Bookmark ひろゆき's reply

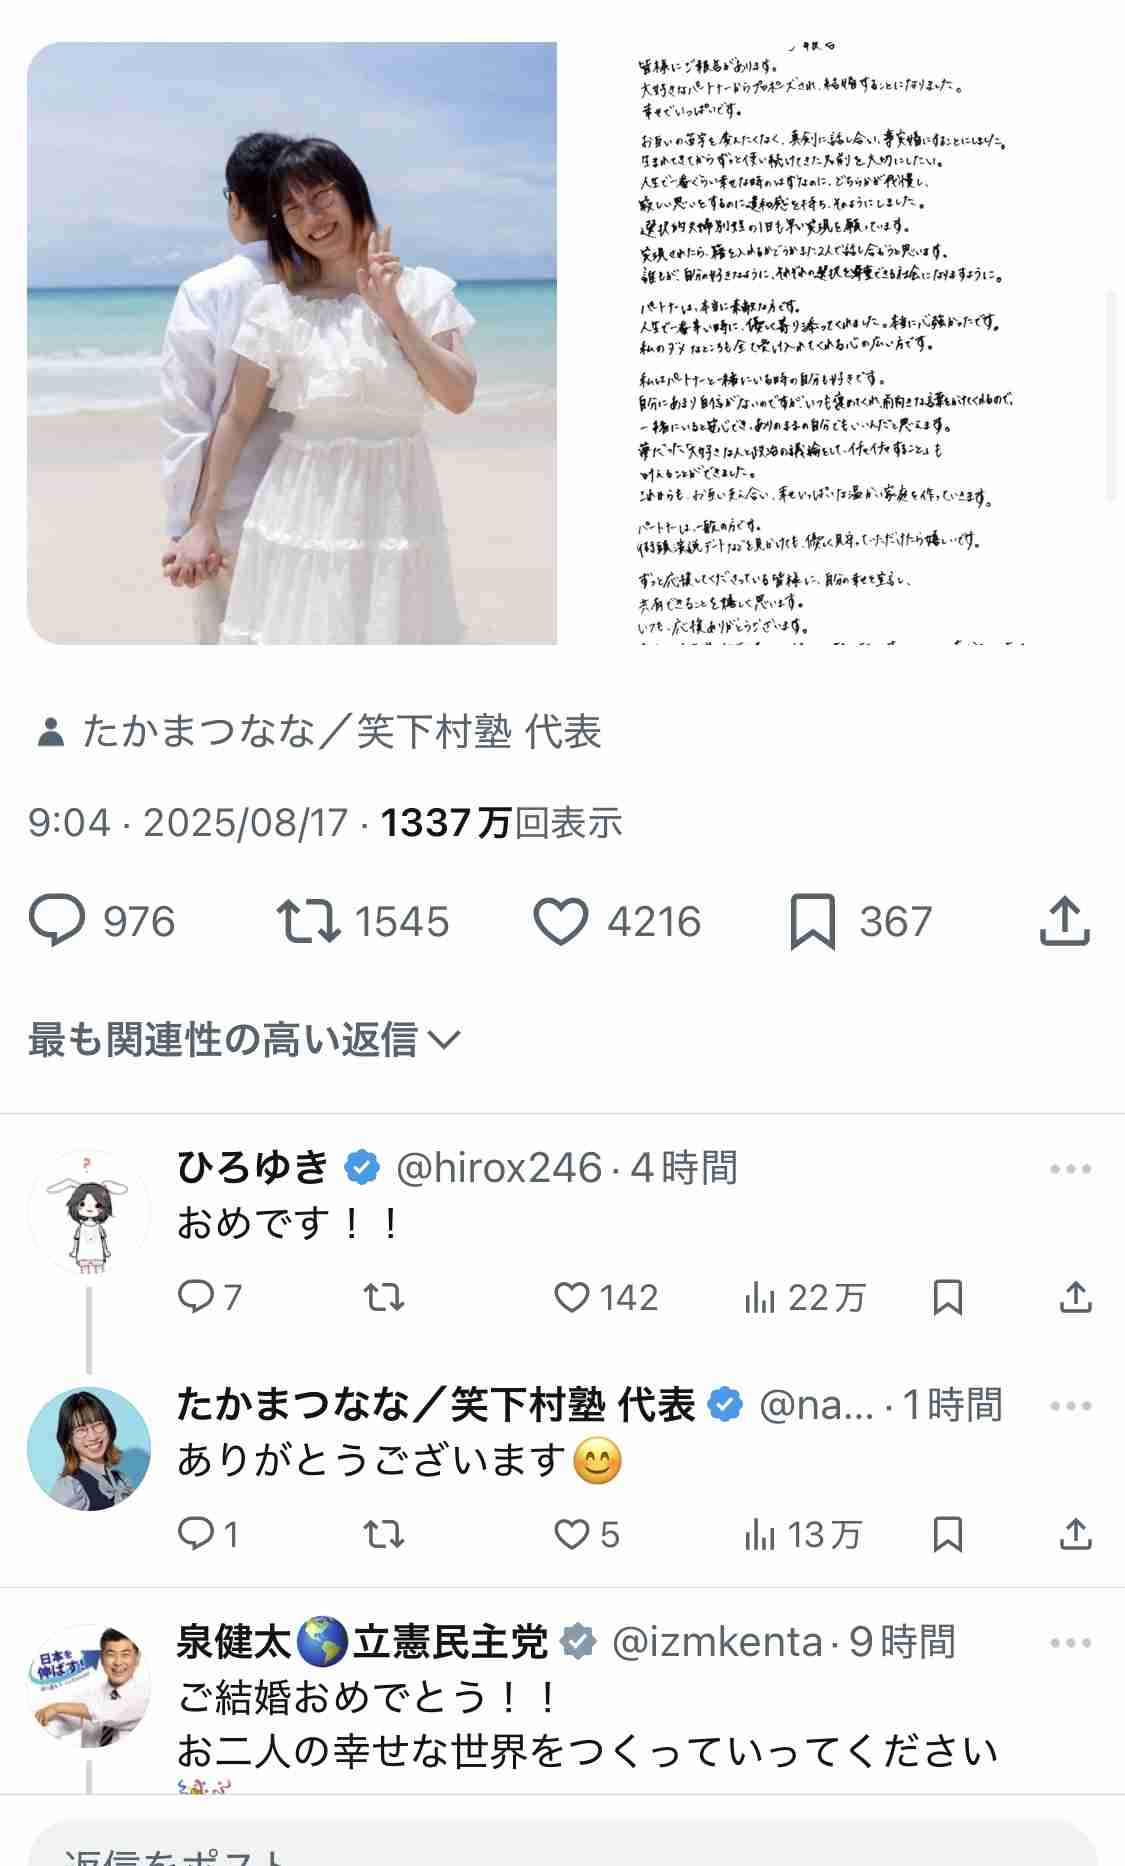pyautogui.click(x=947, y=1297)
